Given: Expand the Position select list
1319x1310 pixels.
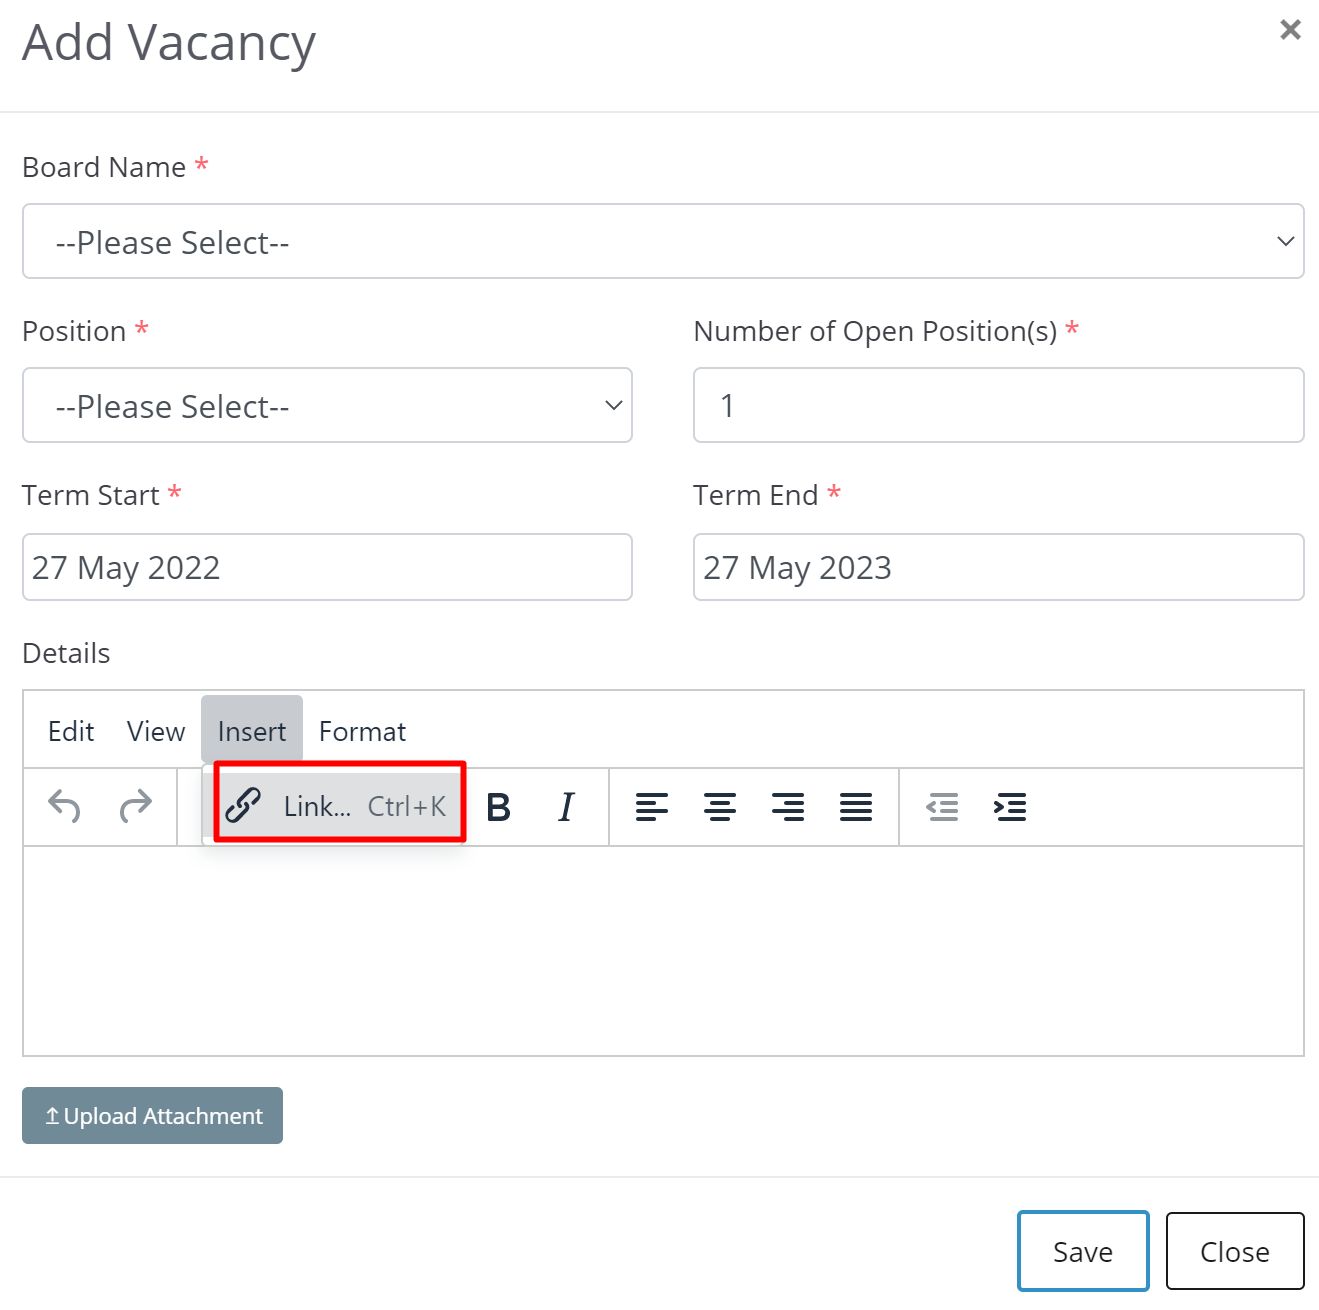Looking at the screenshot, I should coord(327,405).
